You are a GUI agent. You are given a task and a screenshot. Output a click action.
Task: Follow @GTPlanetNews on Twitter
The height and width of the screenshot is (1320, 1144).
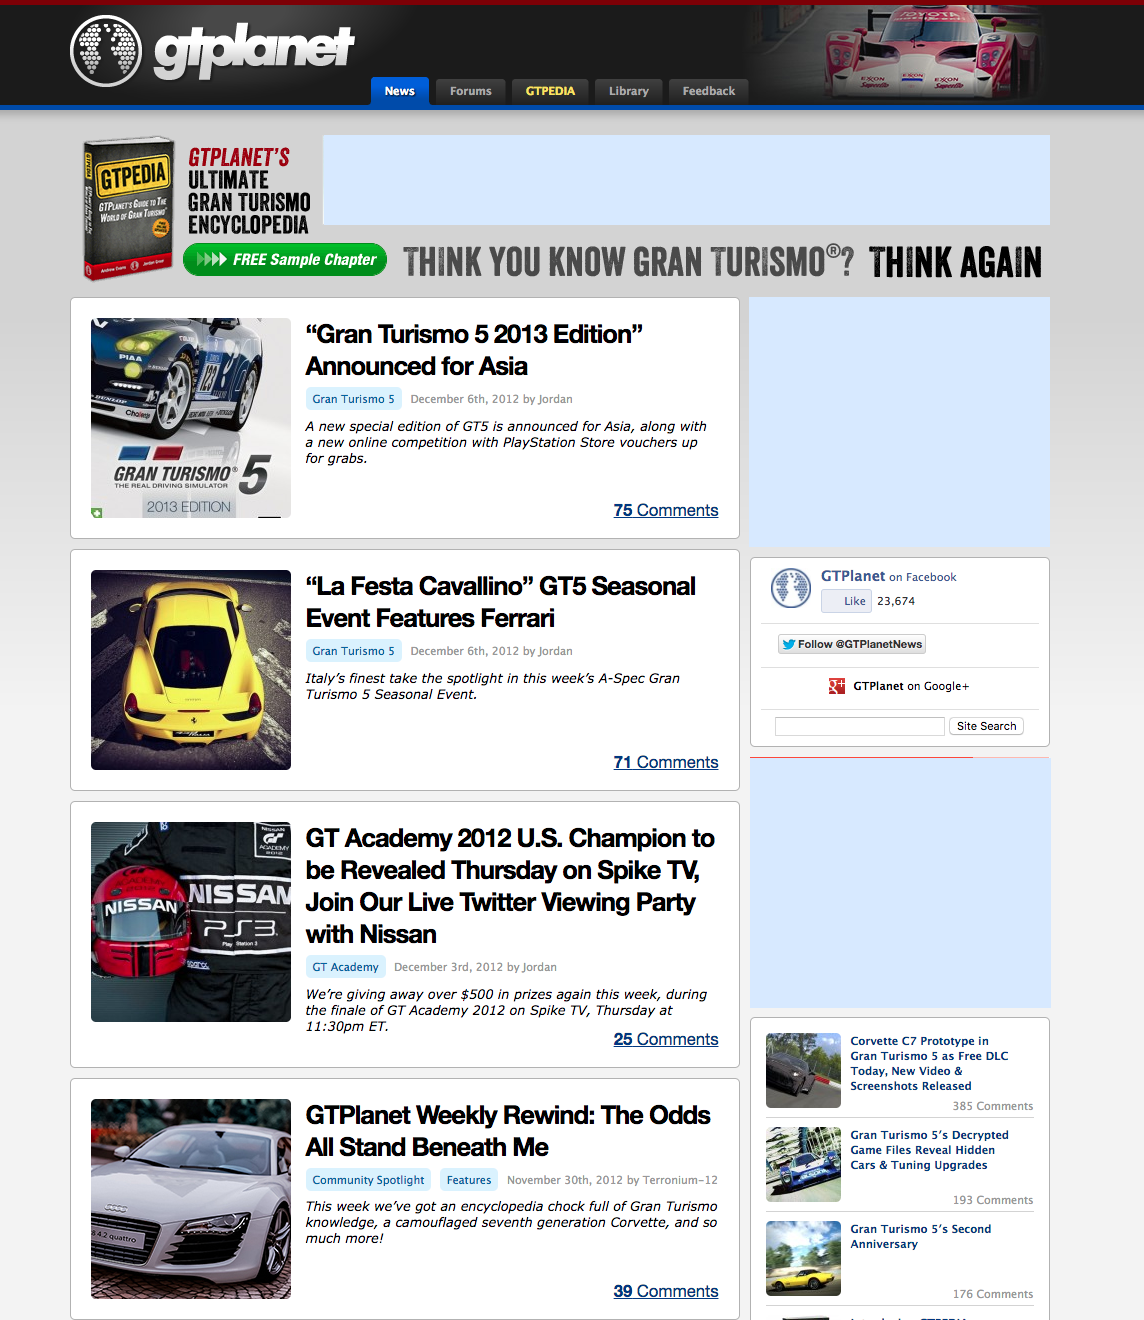click(x=852, y=644)
